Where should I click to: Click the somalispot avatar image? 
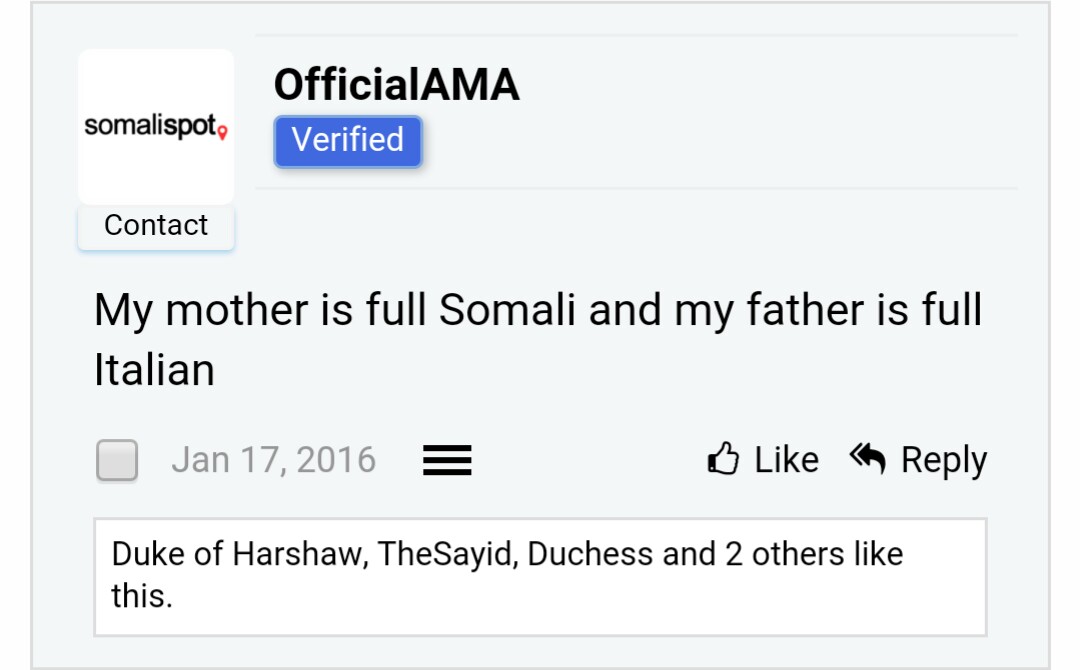click(156, 127)
